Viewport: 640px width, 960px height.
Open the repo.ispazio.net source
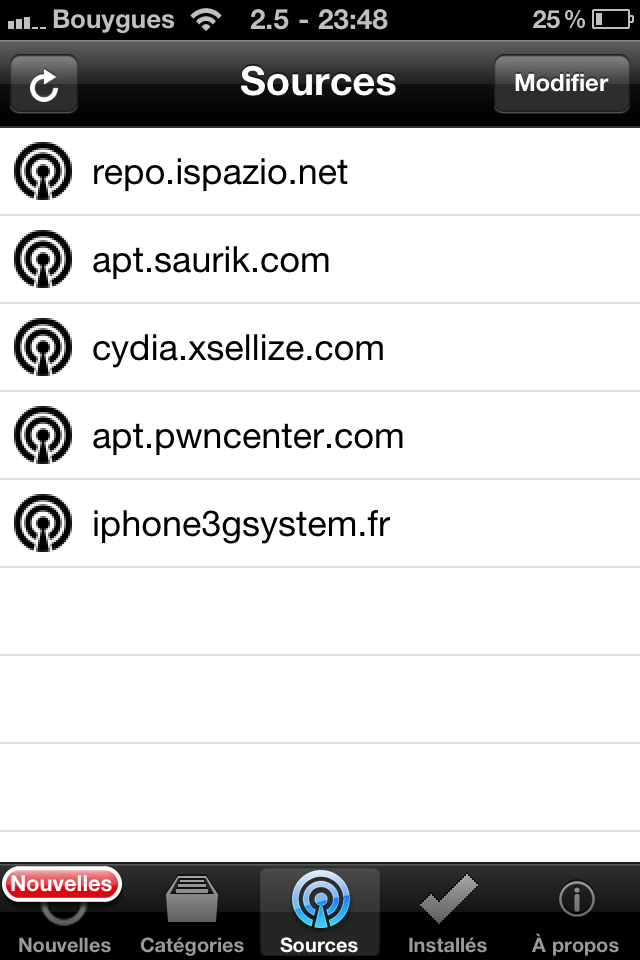[x=320, y=171]
